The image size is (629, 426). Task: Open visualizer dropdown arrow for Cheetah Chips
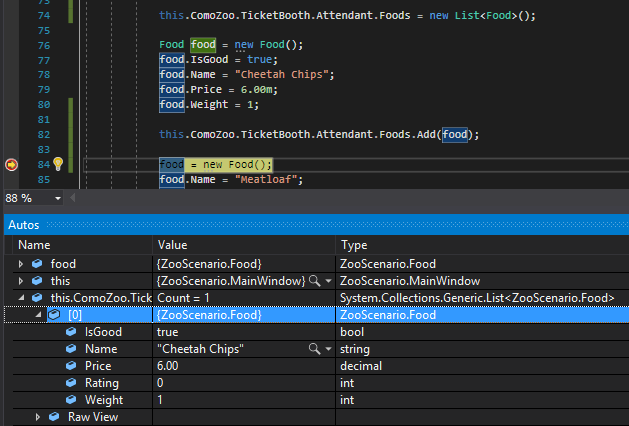click(329, 349)
